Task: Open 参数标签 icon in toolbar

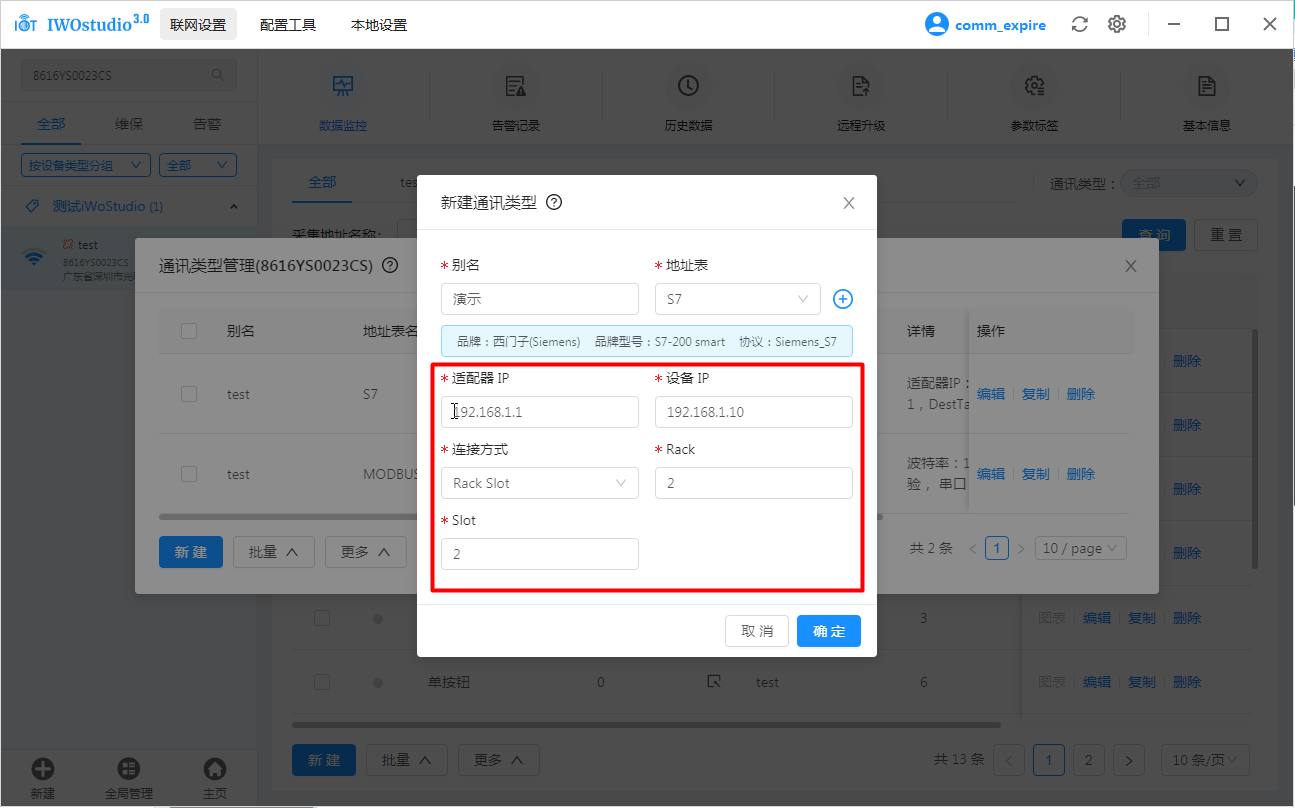Action: coord(1034,87)
